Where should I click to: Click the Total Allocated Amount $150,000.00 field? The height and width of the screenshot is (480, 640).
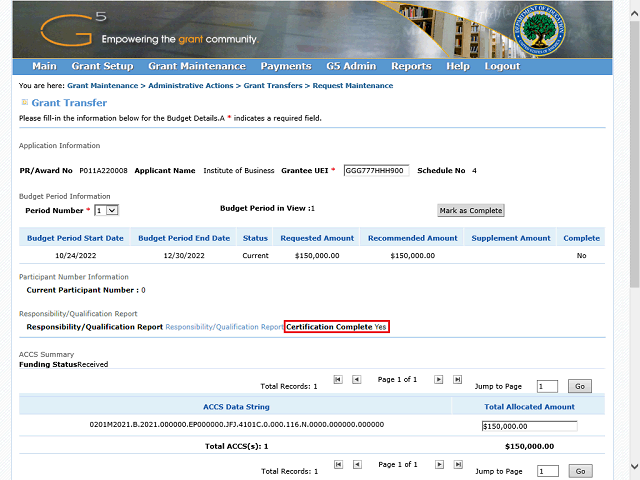pyautogui.click(x=529, y=427)
